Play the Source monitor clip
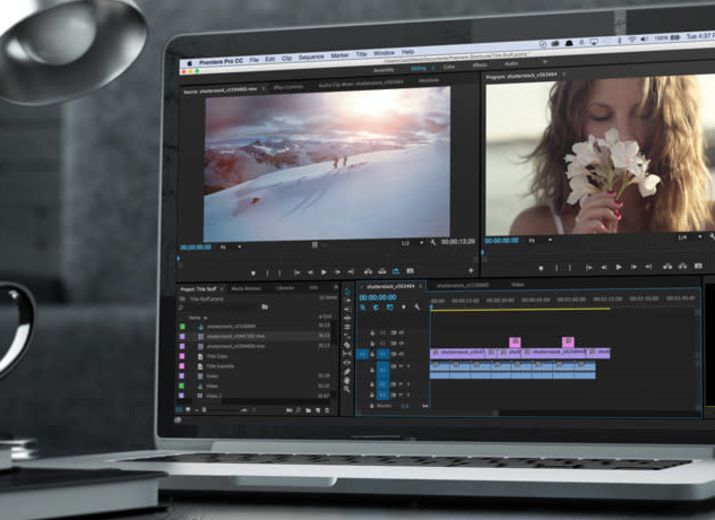Image resolution: width=715 pixels, height=520 pixels. coord(324,272)
